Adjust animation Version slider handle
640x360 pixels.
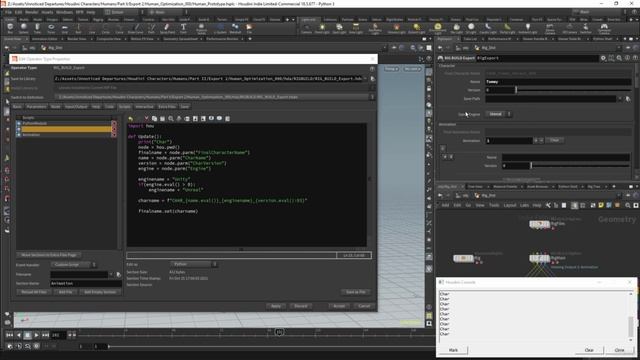point(531,166)
